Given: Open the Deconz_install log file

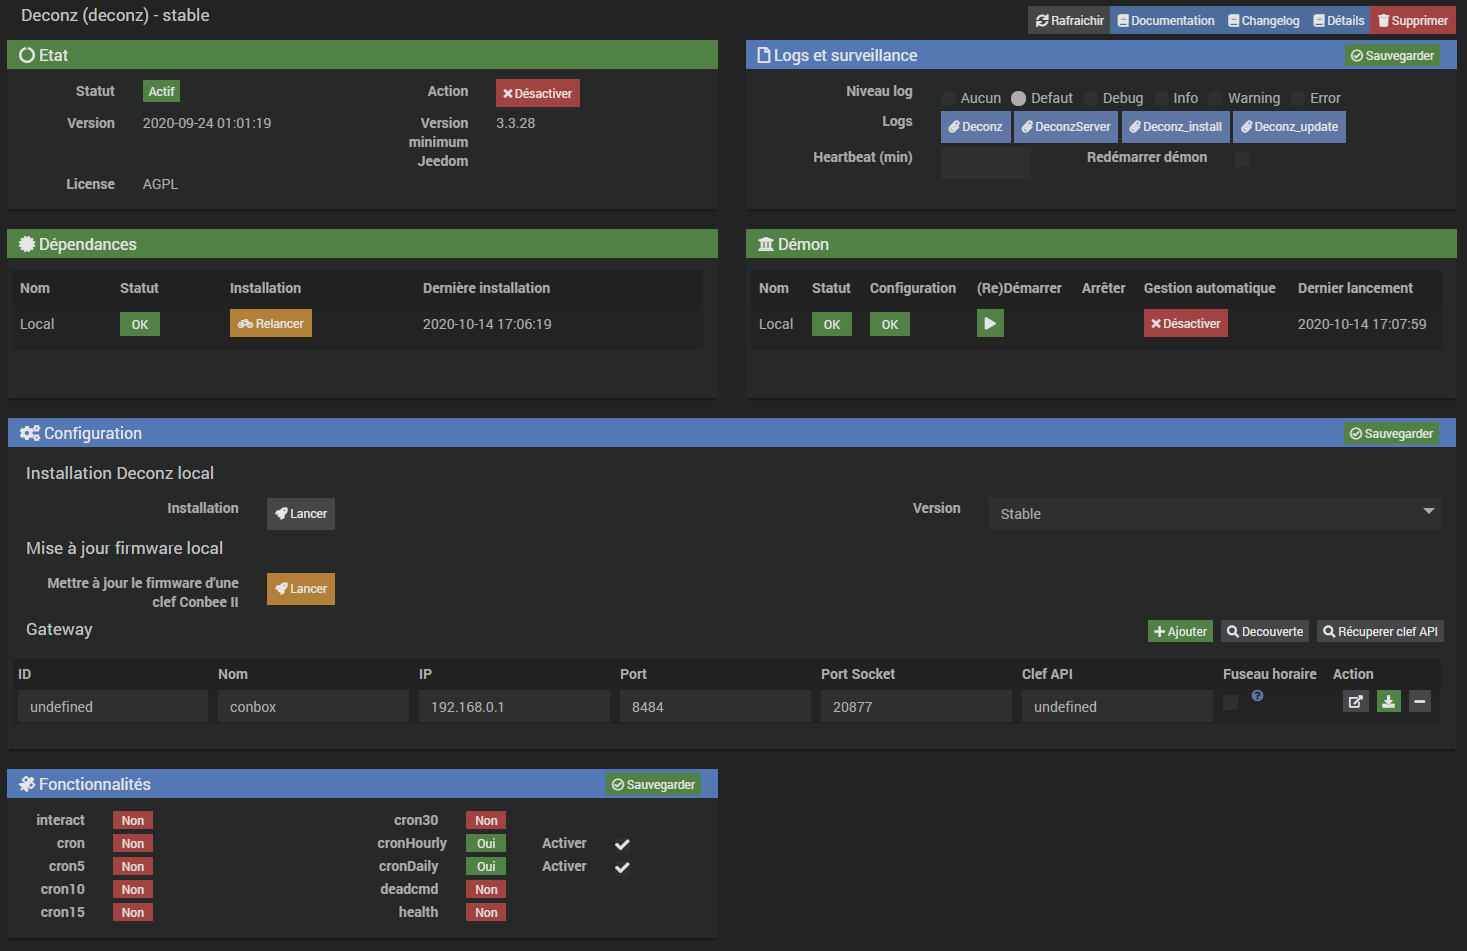Looking at the screenshot, I should point(1175,127).
